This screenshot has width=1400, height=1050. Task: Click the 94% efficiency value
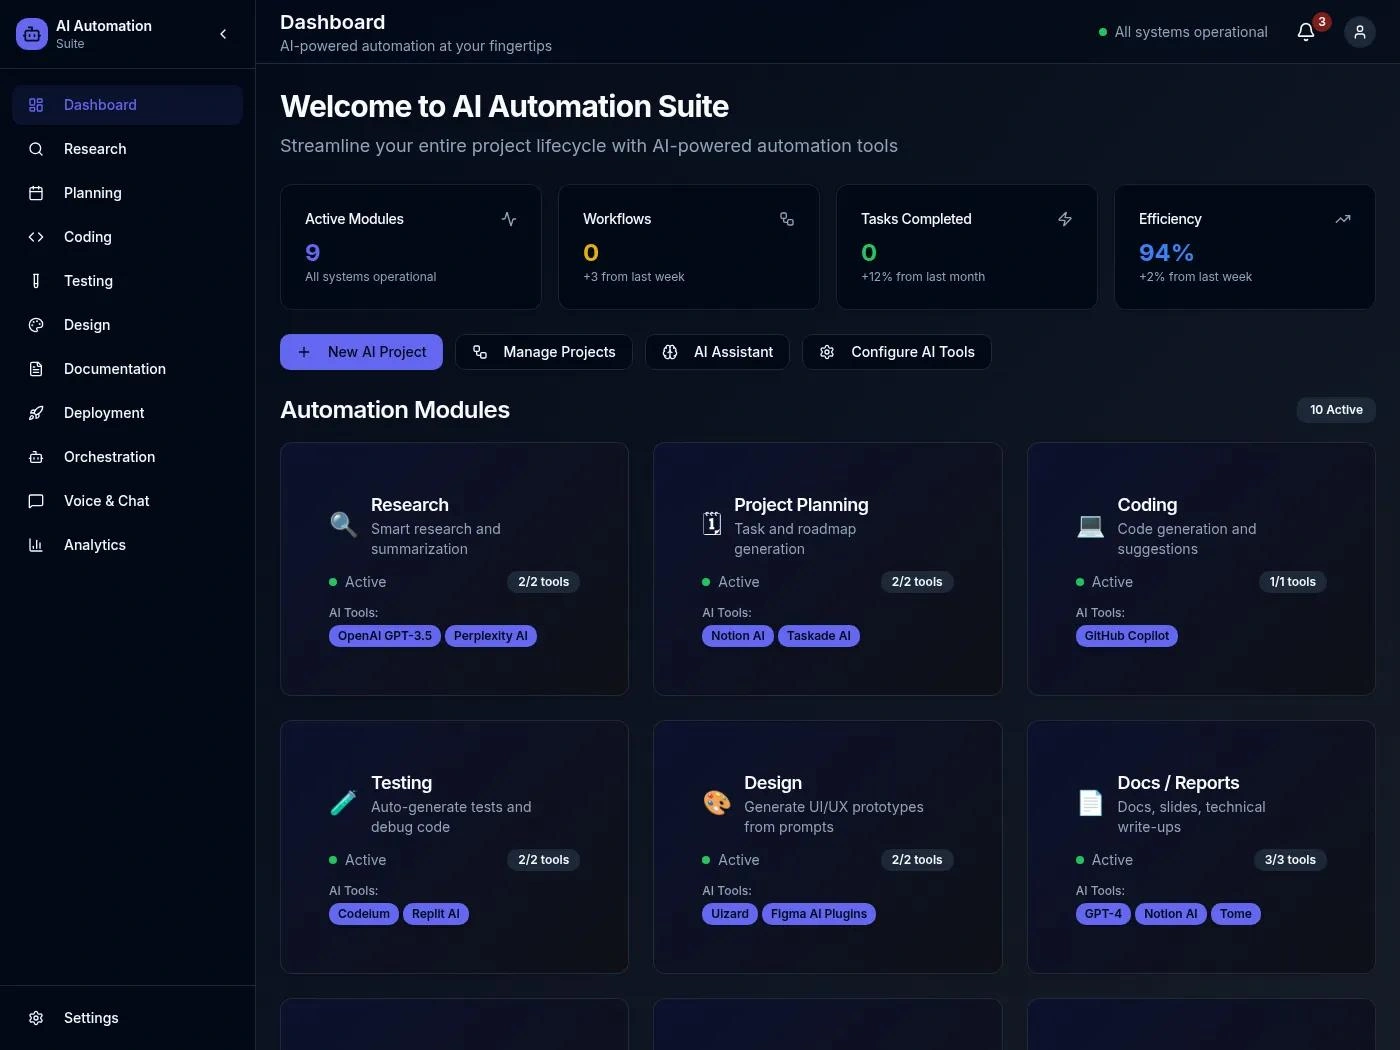tap(1166, 253)
